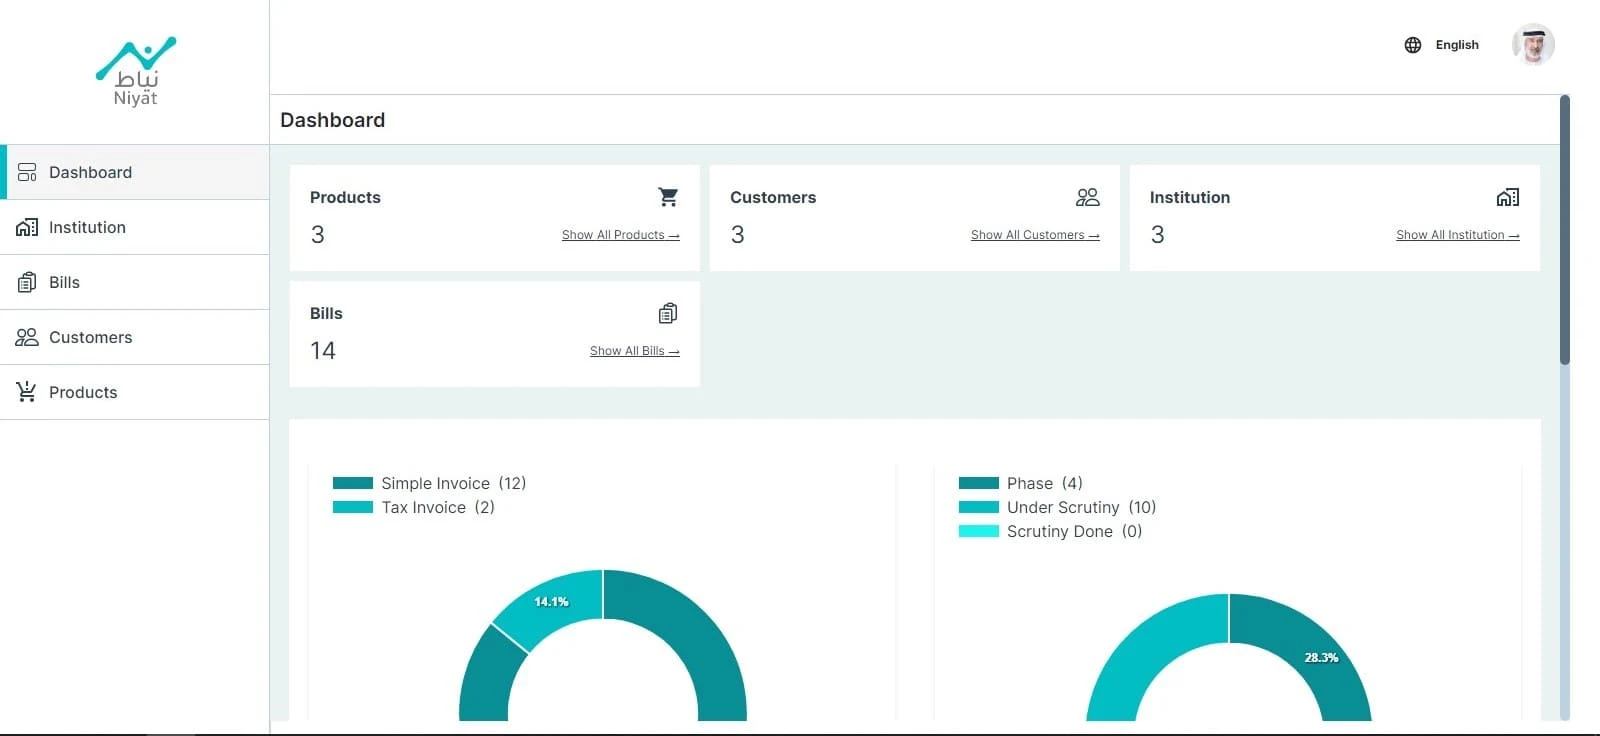Click the Niyat logo
The width and height of the screenshot is (1600, 736).
136,71
